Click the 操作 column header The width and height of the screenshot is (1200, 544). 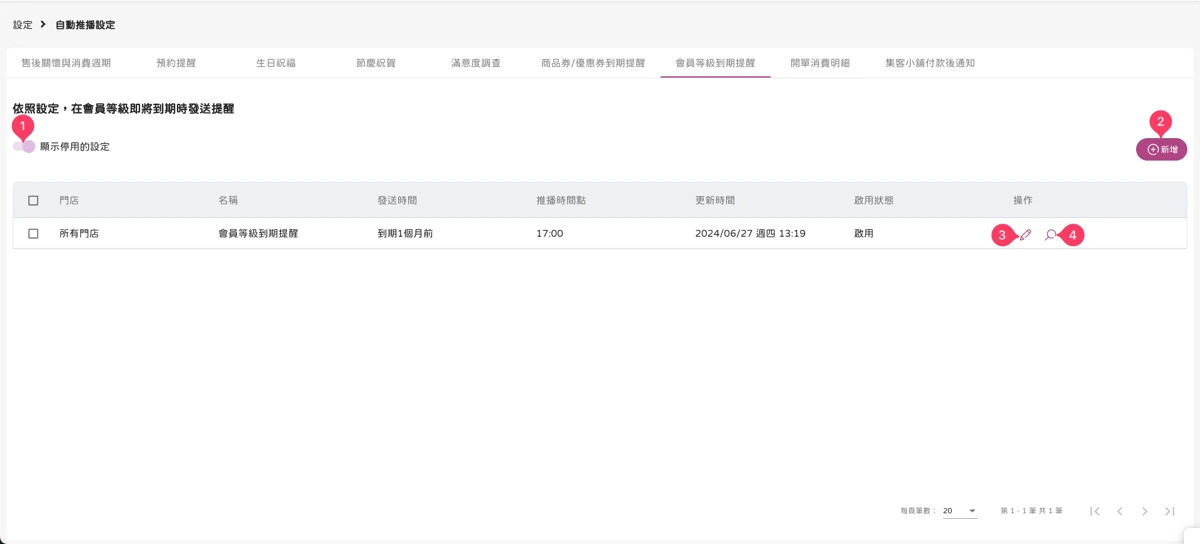click(x=1023, y=201)
